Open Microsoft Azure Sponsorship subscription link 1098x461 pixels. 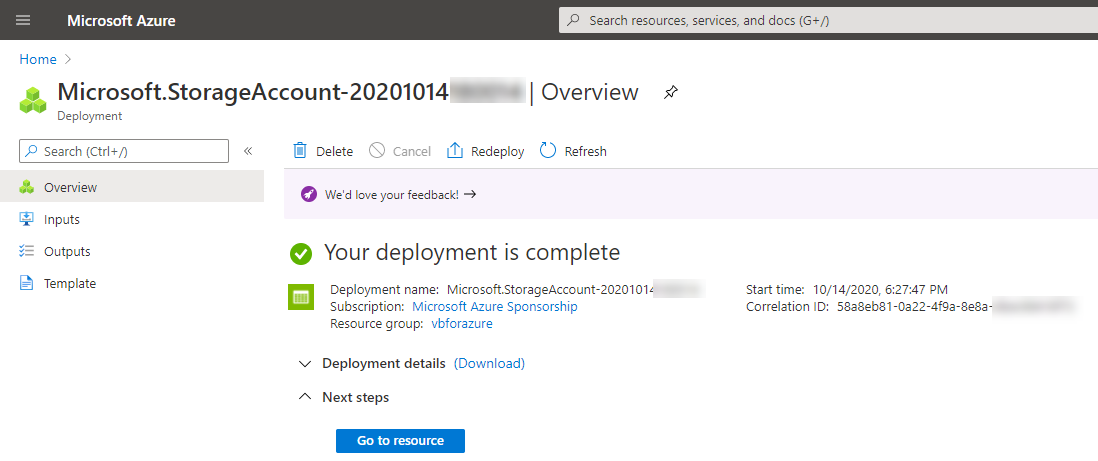click(x=495, y=307)
